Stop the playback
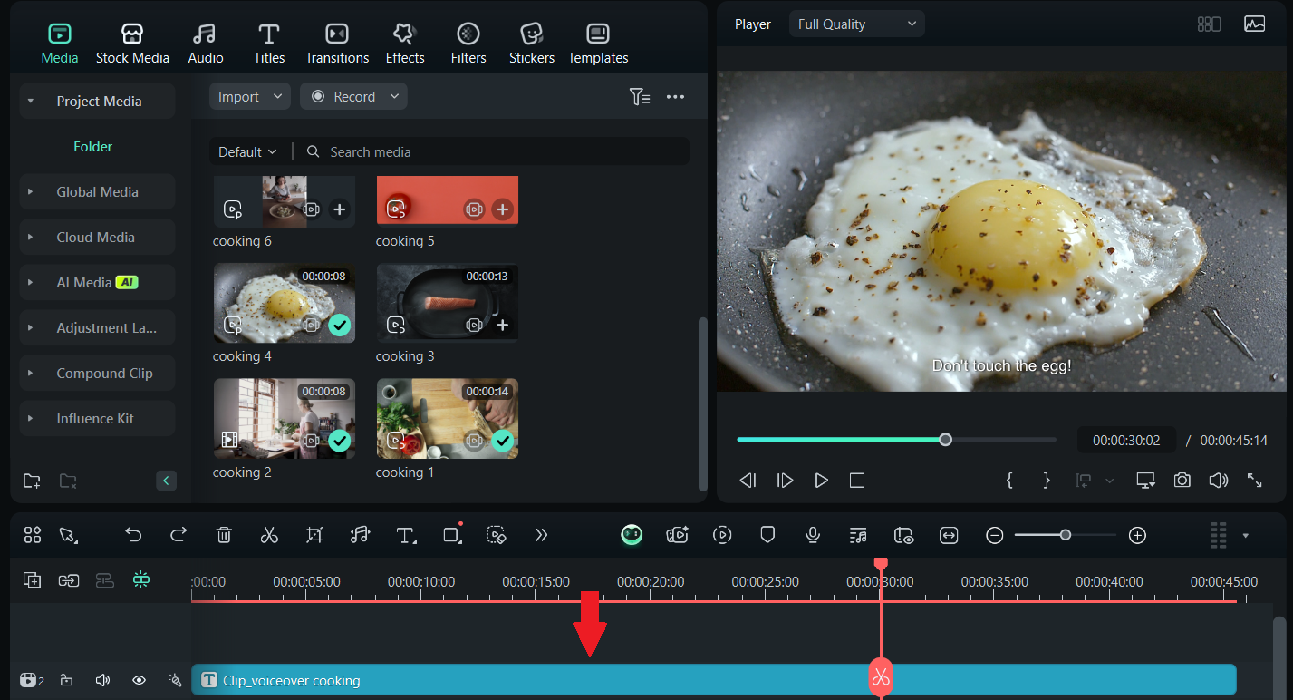The height and width of the screenshot is (700, 1293). pos(857,481)
